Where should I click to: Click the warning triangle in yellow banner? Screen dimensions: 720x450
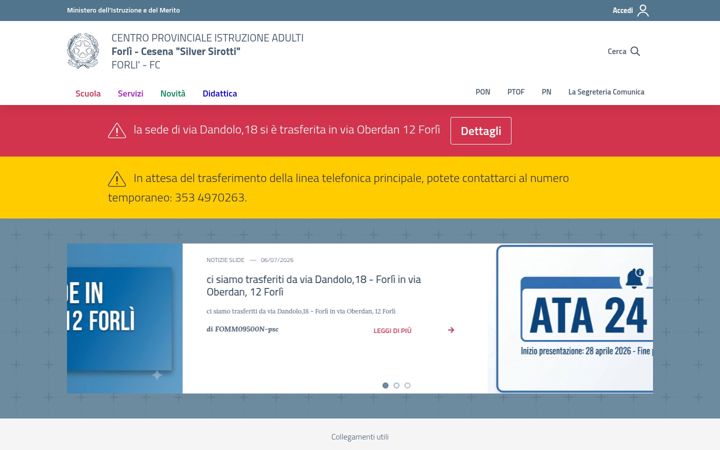(x=117, y=179)
